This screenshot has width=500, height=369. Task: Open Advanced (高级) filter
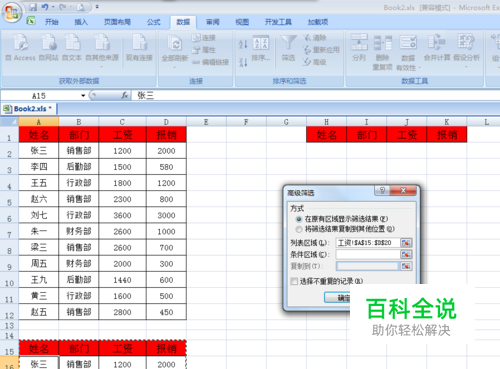point(315,62)
